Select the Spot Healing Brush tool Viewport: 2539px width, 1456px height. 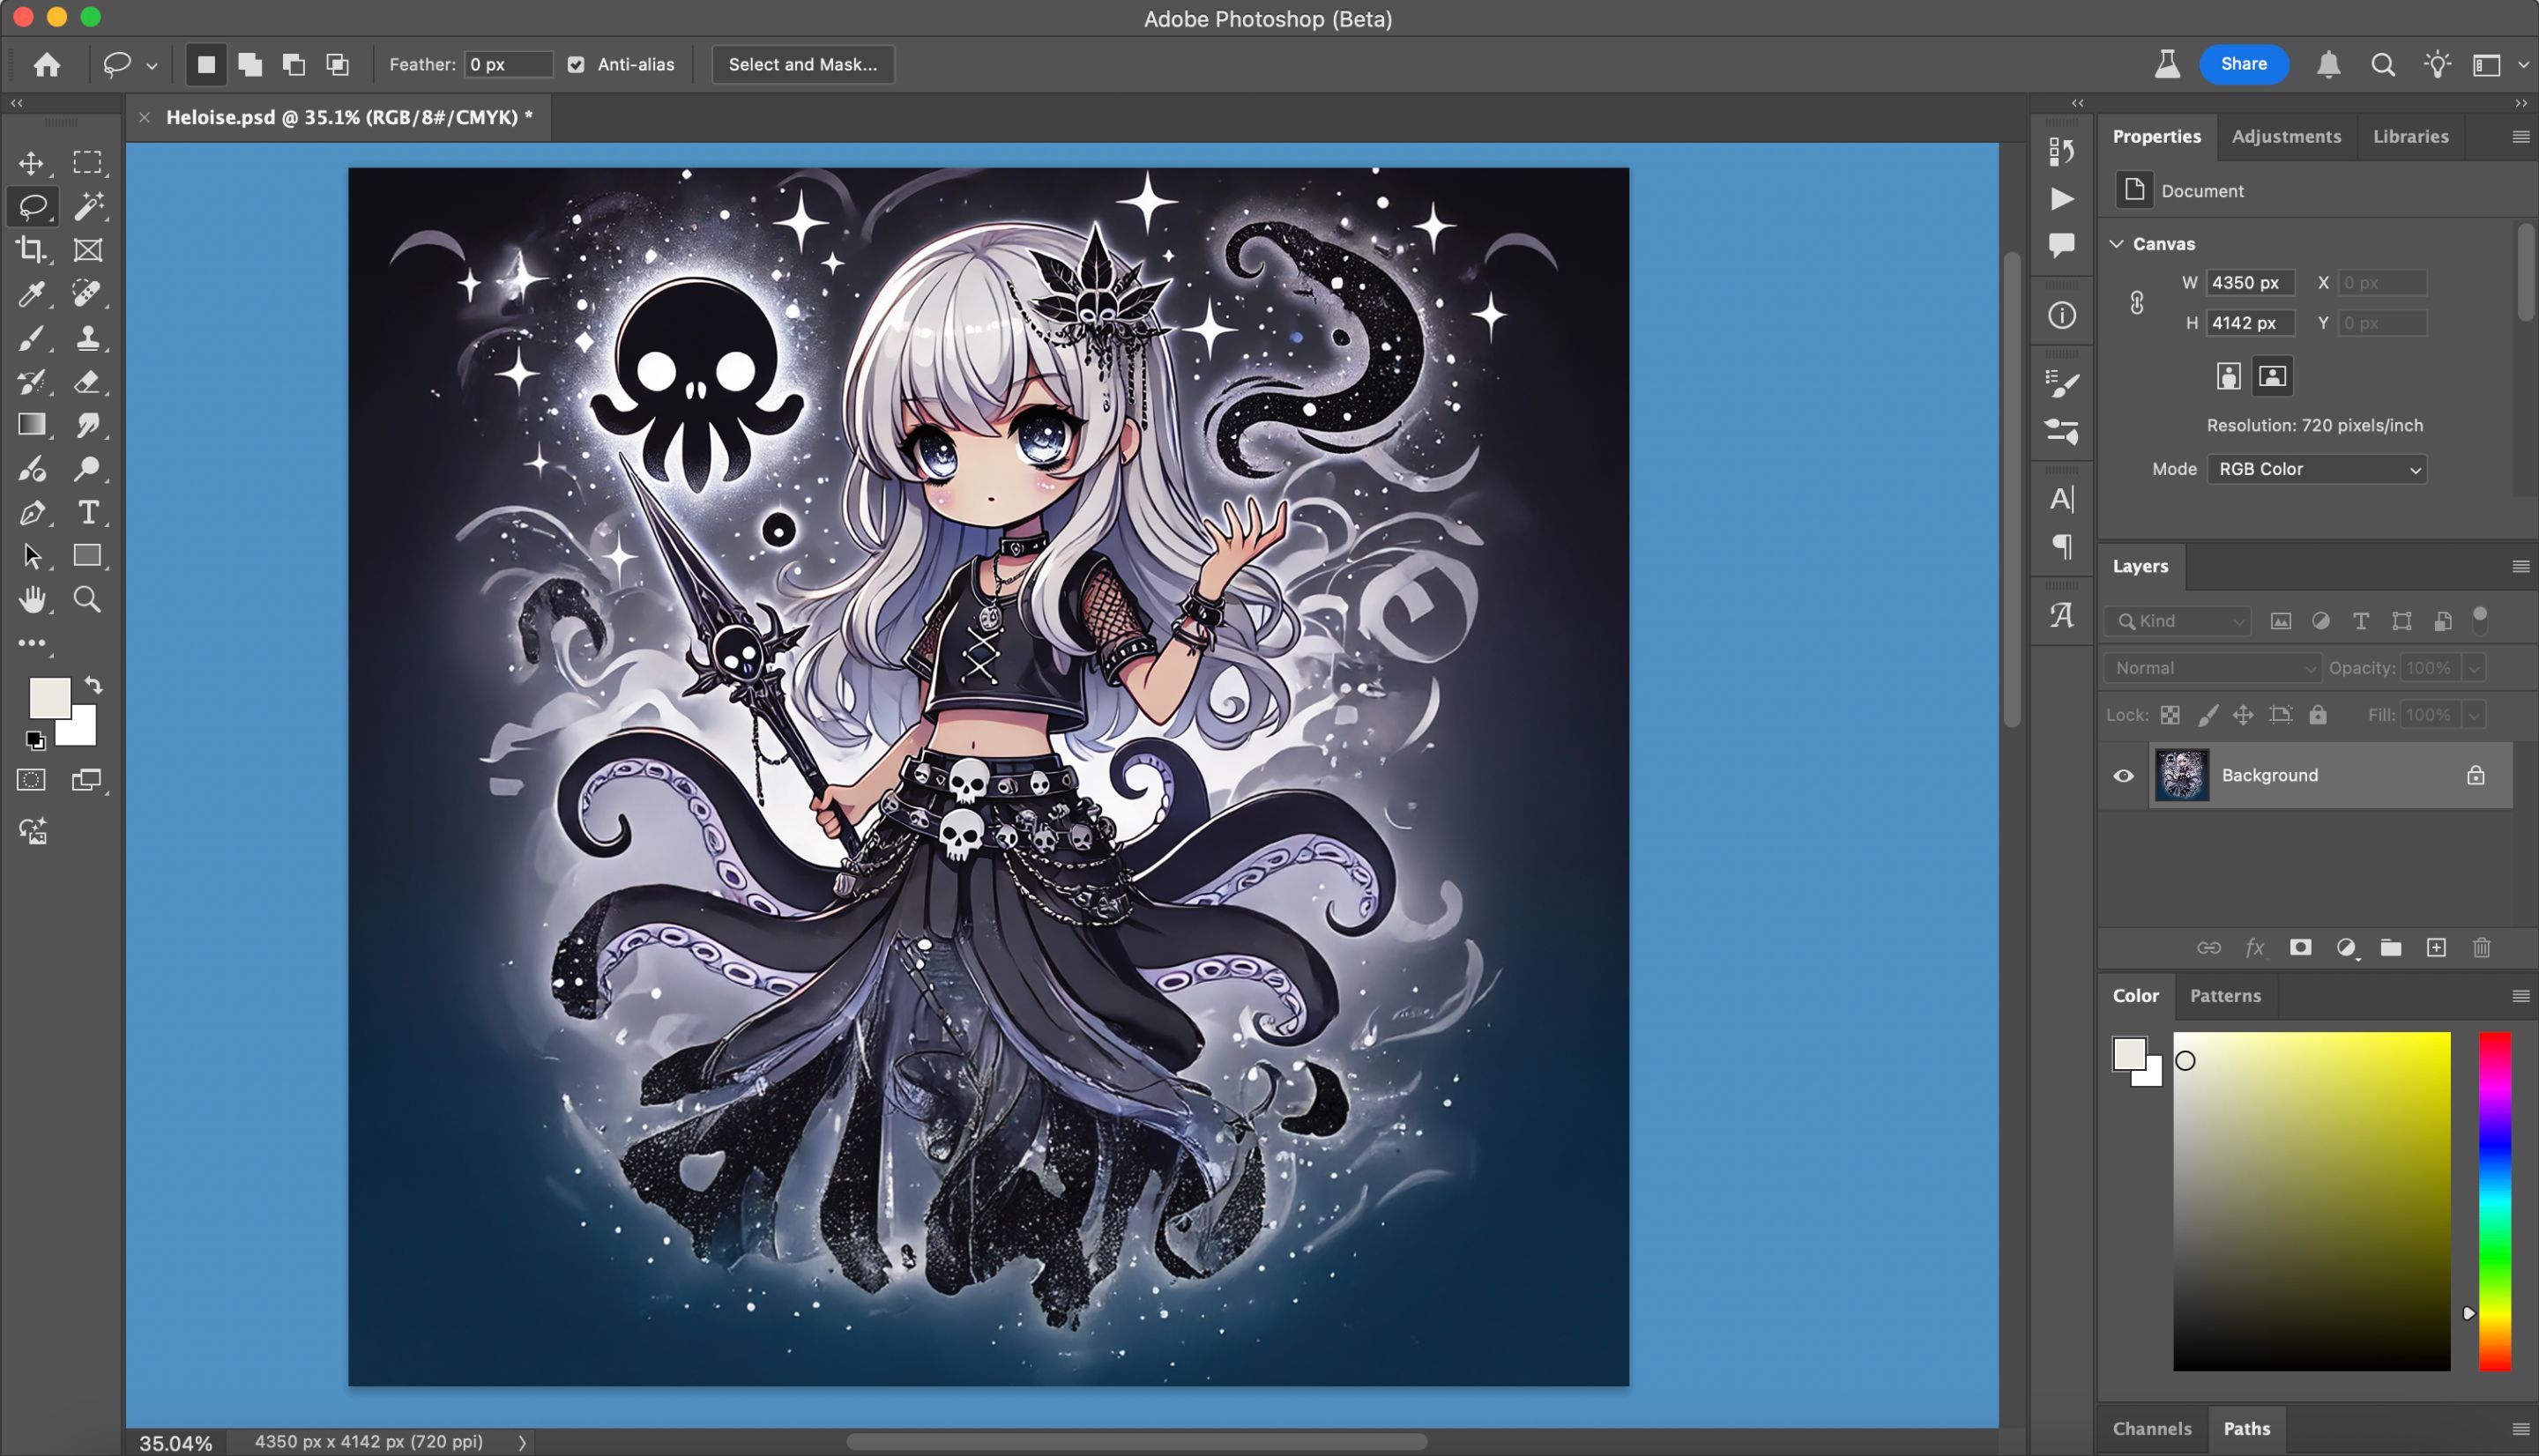coord(87,294)
